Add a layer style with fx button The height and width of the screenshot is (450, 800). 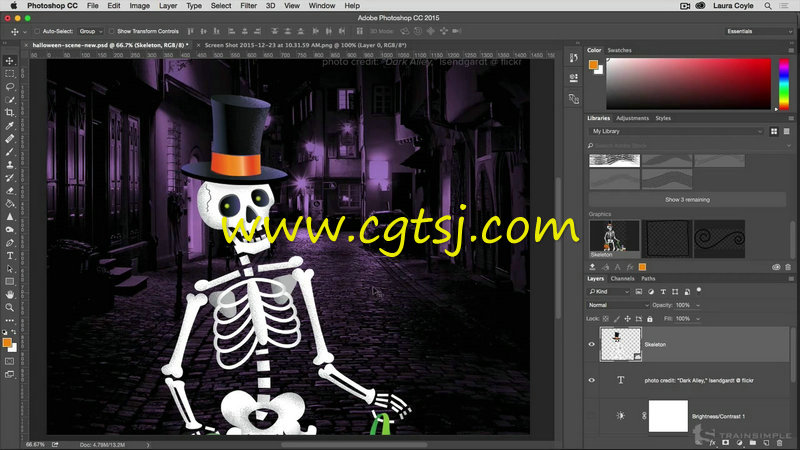(x=712, y=443)
